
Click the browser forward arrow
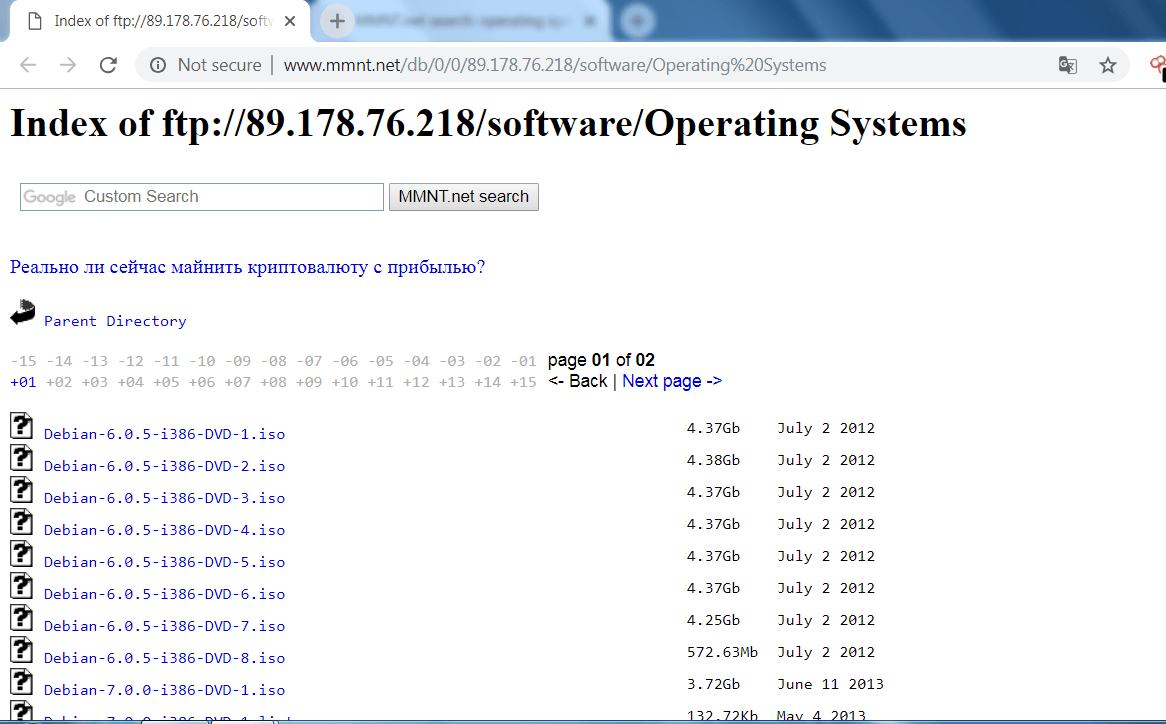tap(68, 65)
